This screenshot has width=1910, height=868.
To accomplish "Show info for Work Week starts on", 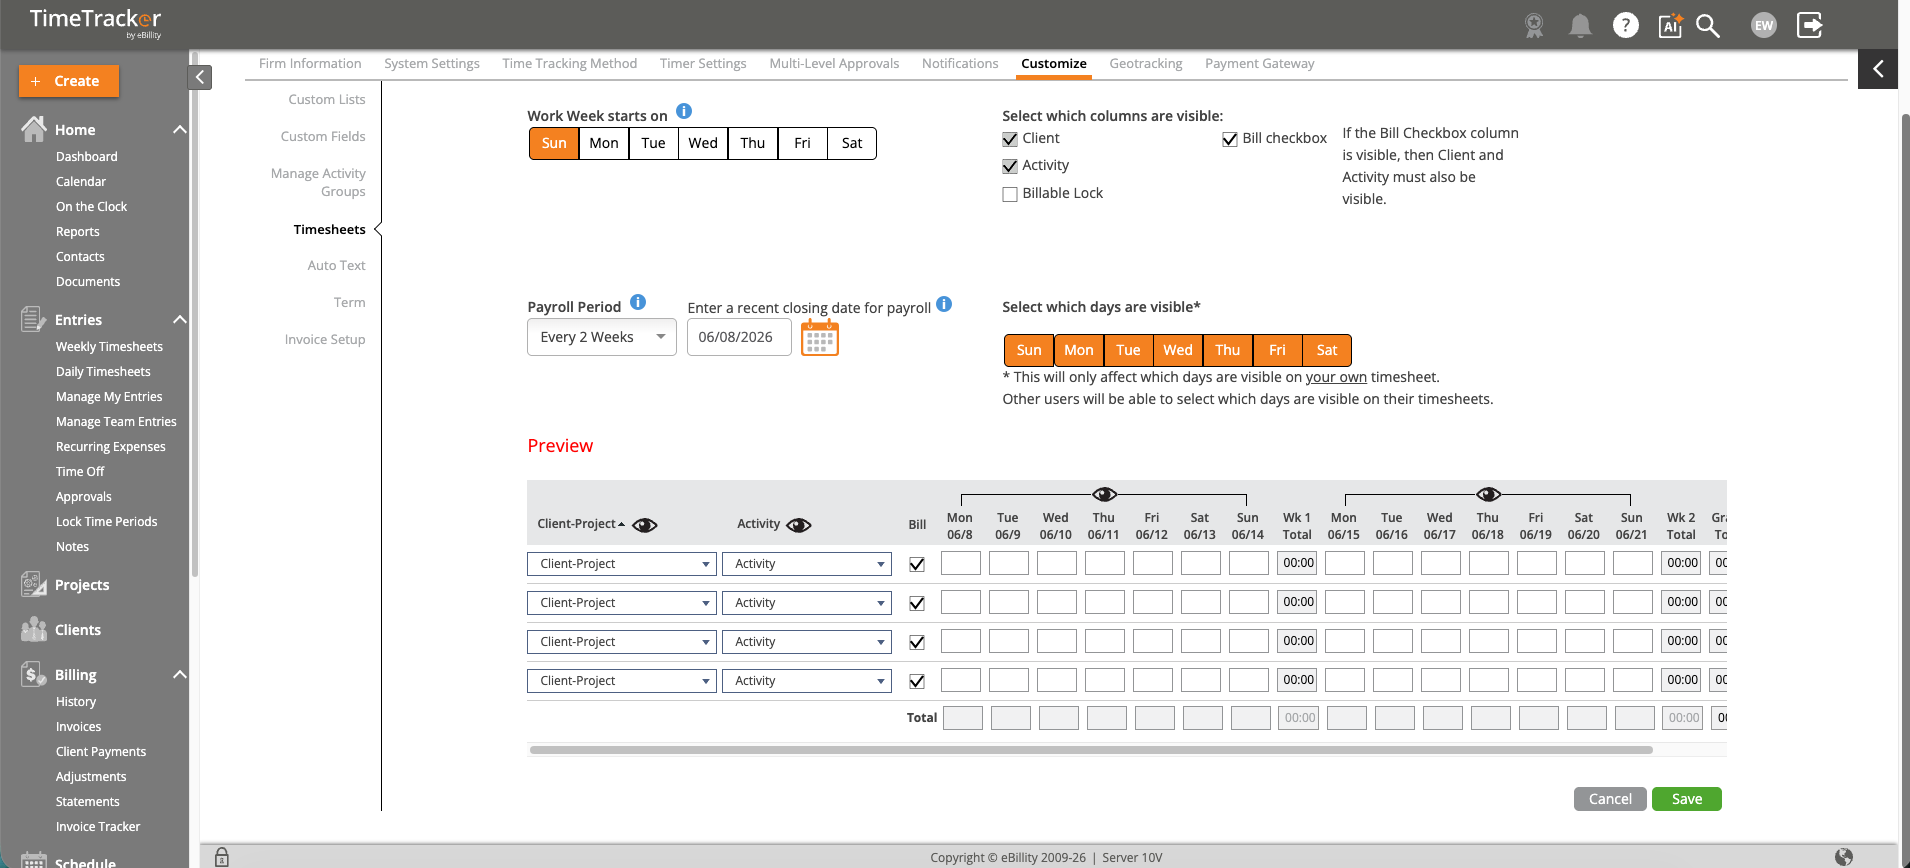I will 684,111.
